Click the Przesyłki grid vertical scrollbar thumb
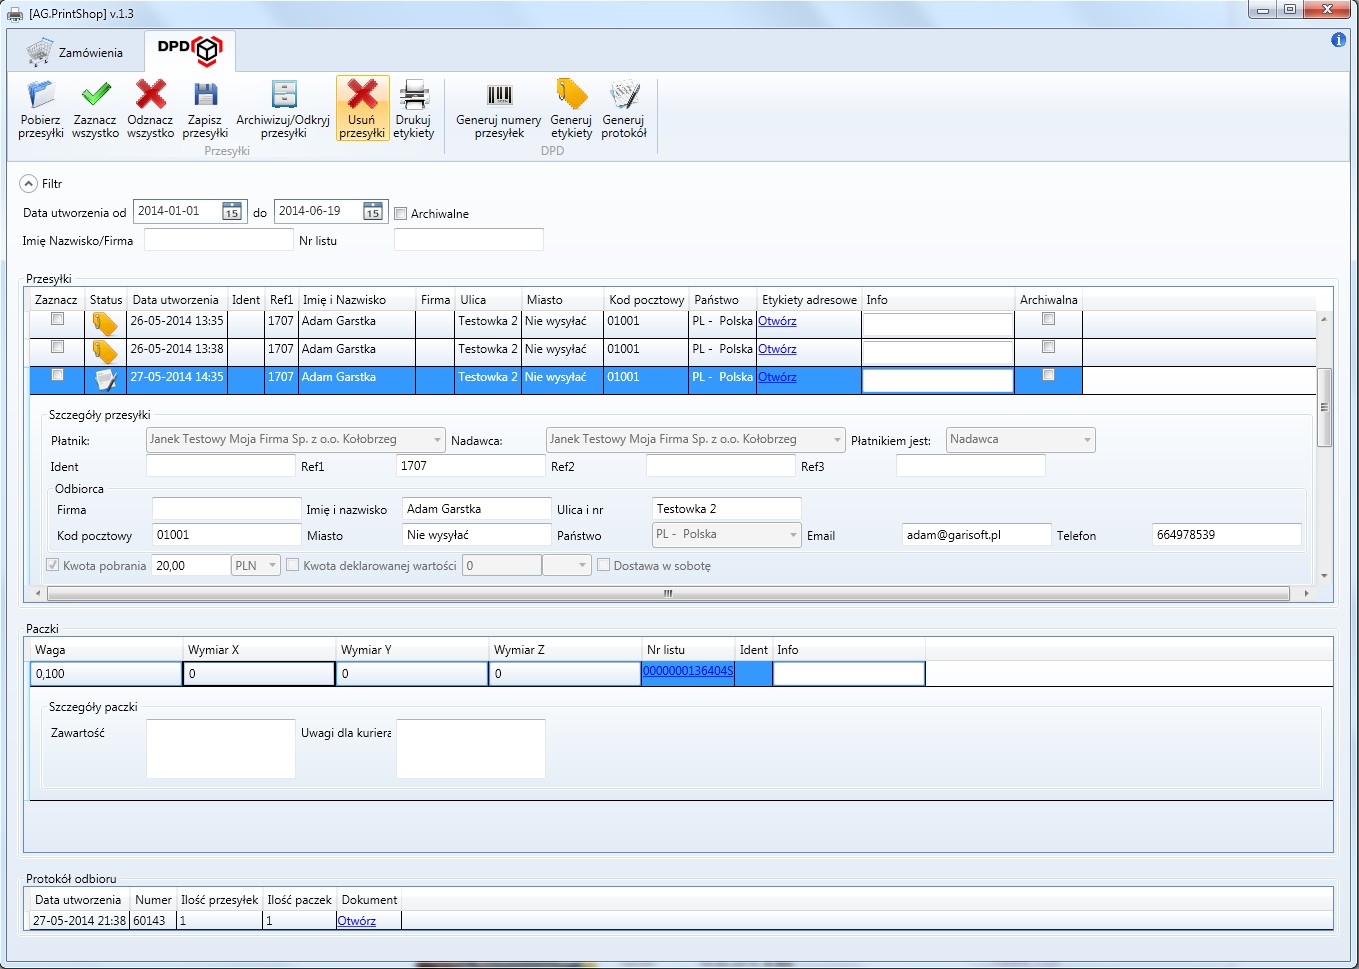 pos(1324,407)
